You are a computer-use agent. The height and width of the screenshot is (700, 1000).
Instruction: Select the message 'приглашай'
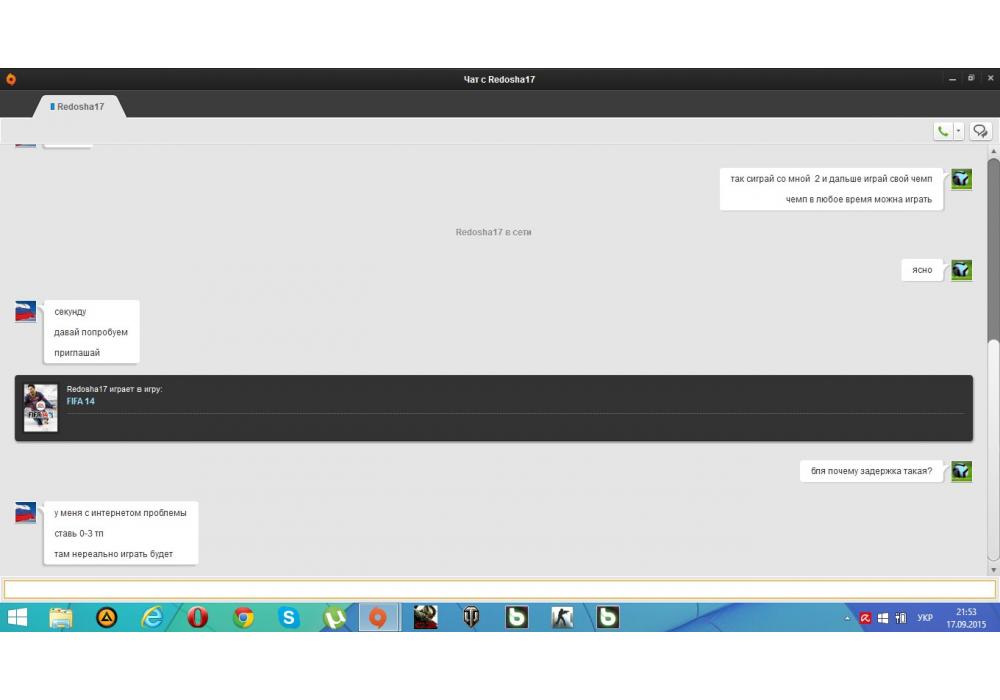pos(77,353)
